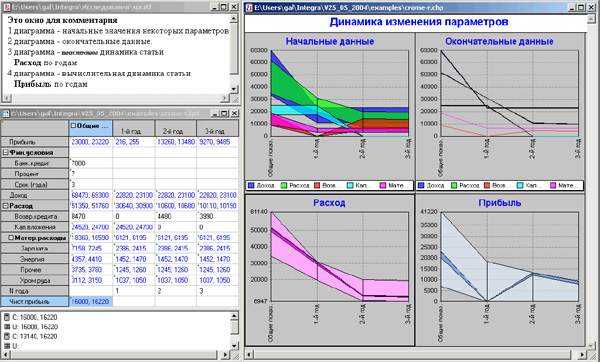Click blue 'Доход' swatch in Окончательные данные legend
This screenshot has height=362, width=600.
pos(421,186)
